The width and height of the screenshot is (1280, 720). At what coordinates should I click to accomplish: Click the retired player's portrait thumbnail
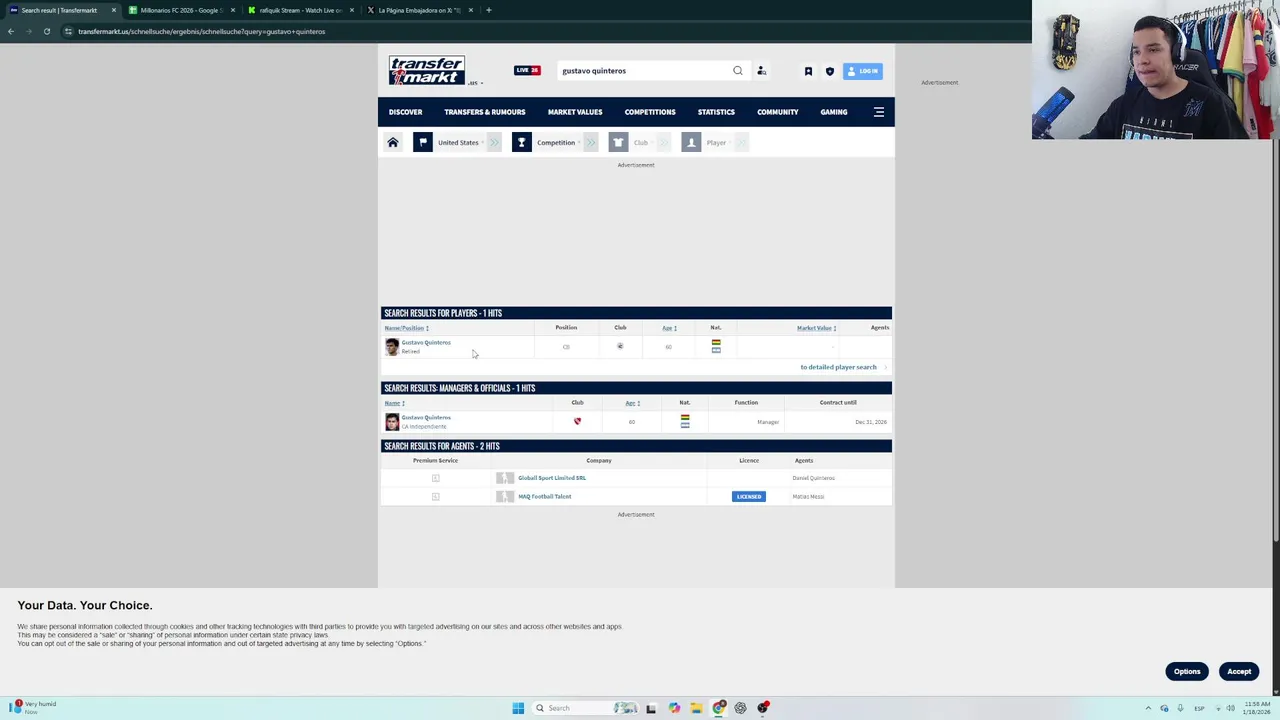click(392, 347)
